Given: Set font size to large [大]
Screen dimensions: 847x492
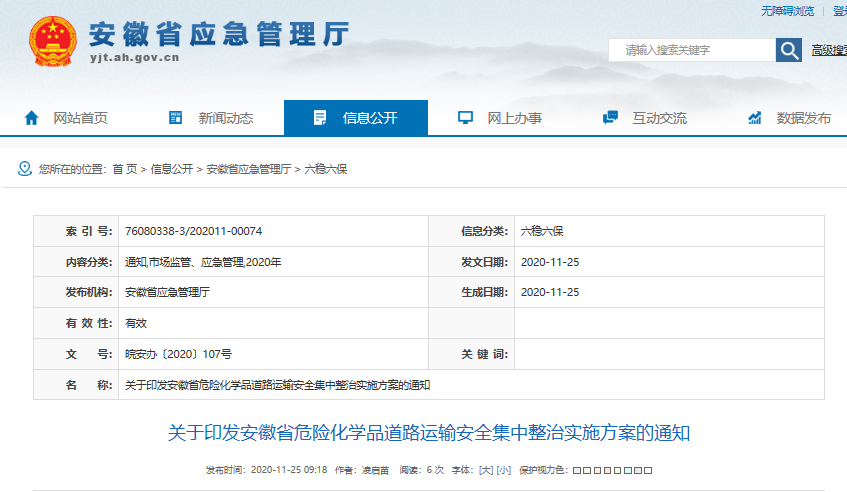Looking at the screenshot, I should (486, 470).
